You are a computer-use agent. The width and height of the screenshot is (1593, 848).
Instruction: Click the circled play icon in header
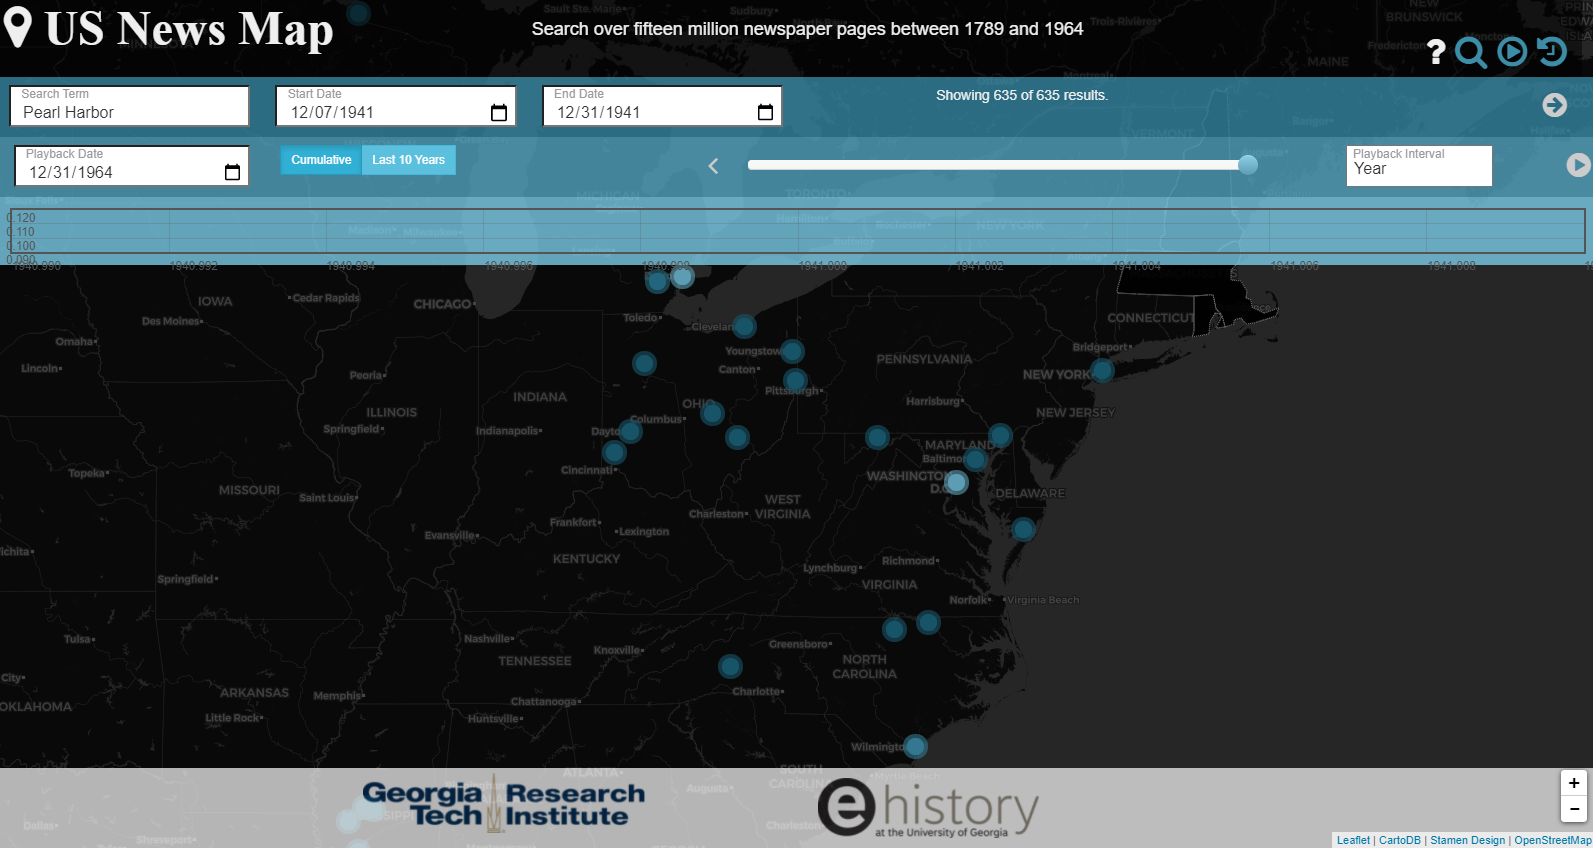point(1512,51)
